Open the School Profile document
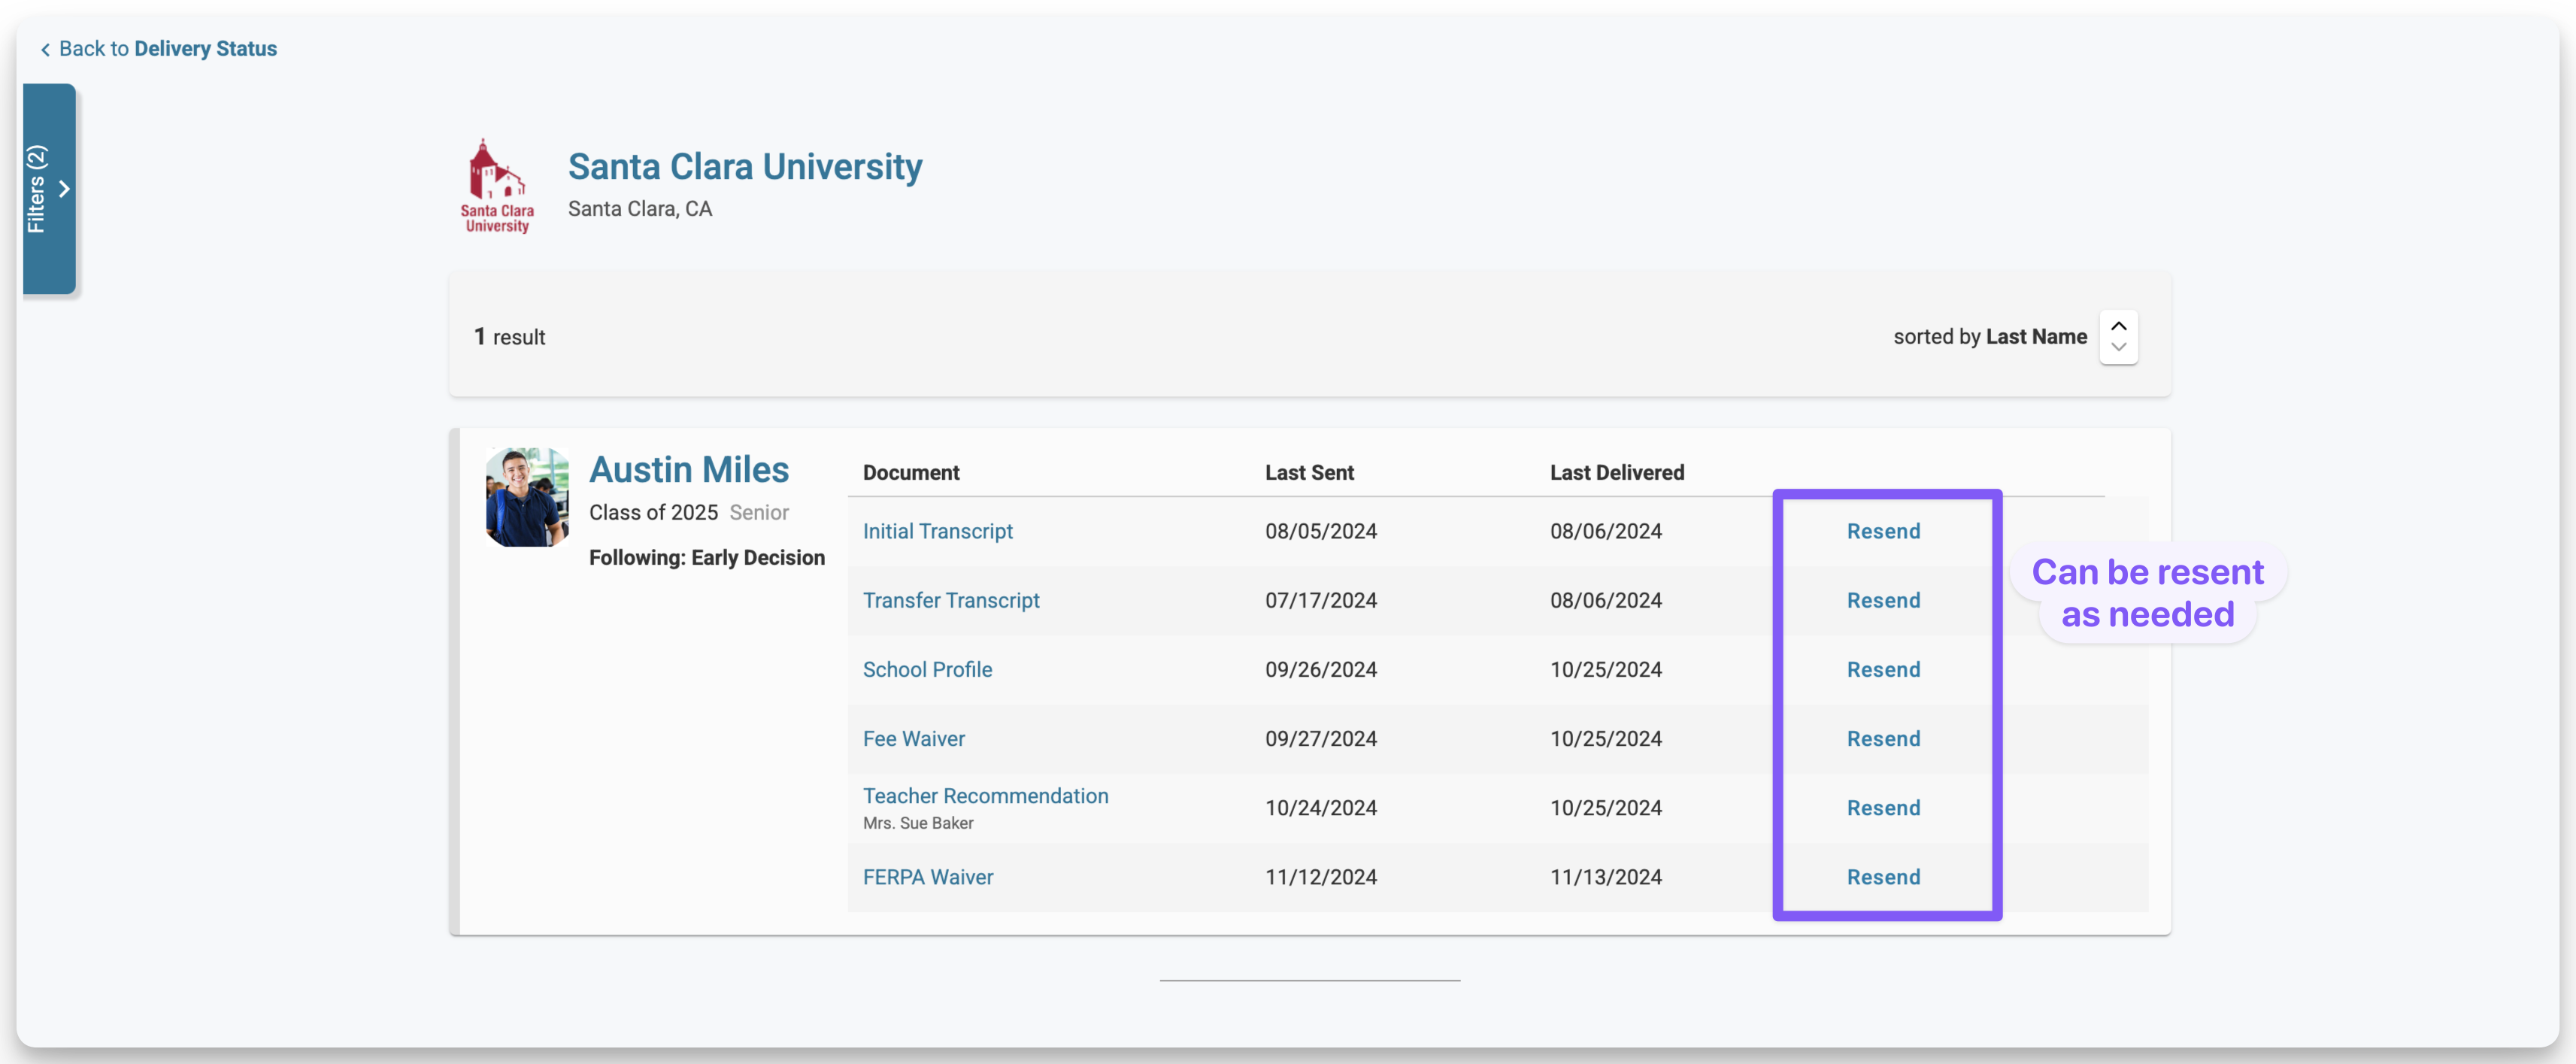Viewport: 2576px width, 1064px height. (927, 669)
